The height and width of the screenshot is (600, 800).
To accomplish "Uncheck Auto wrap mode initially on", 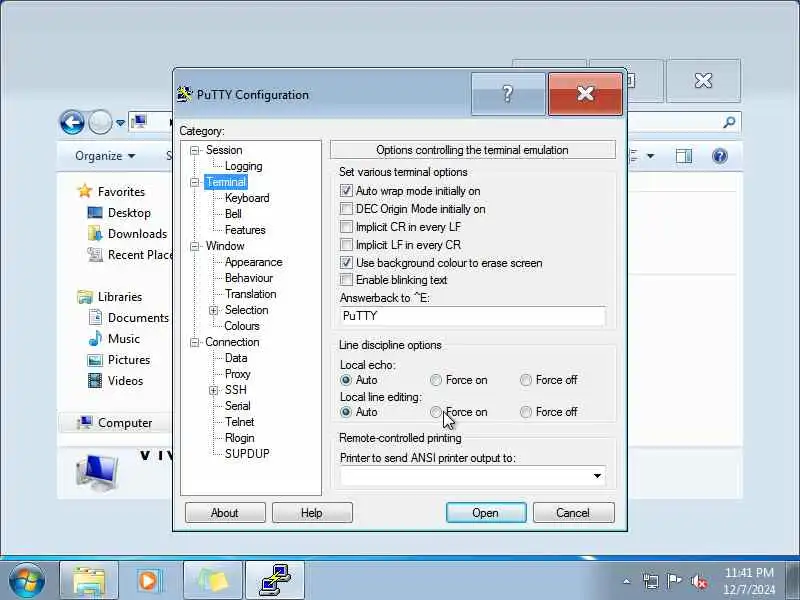I will tap(346, 191).
